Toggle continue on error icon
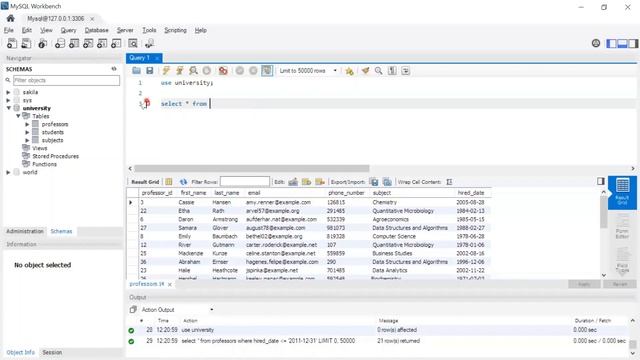Screen dimensions: 640x360 click(223, 71)
